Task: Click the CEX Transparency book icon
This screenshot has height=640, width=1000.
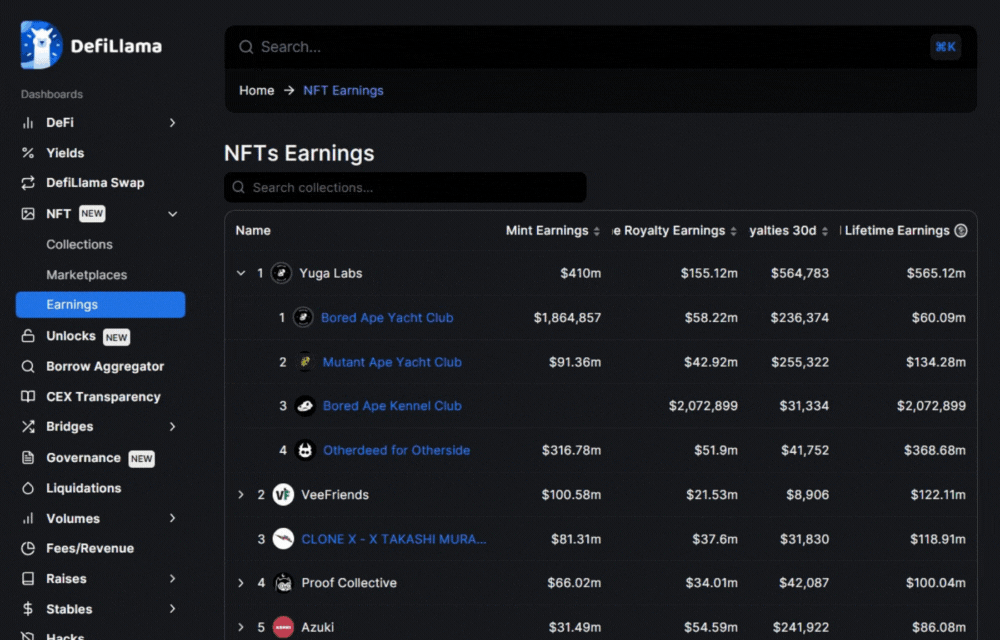Action: tap(28, 396)
